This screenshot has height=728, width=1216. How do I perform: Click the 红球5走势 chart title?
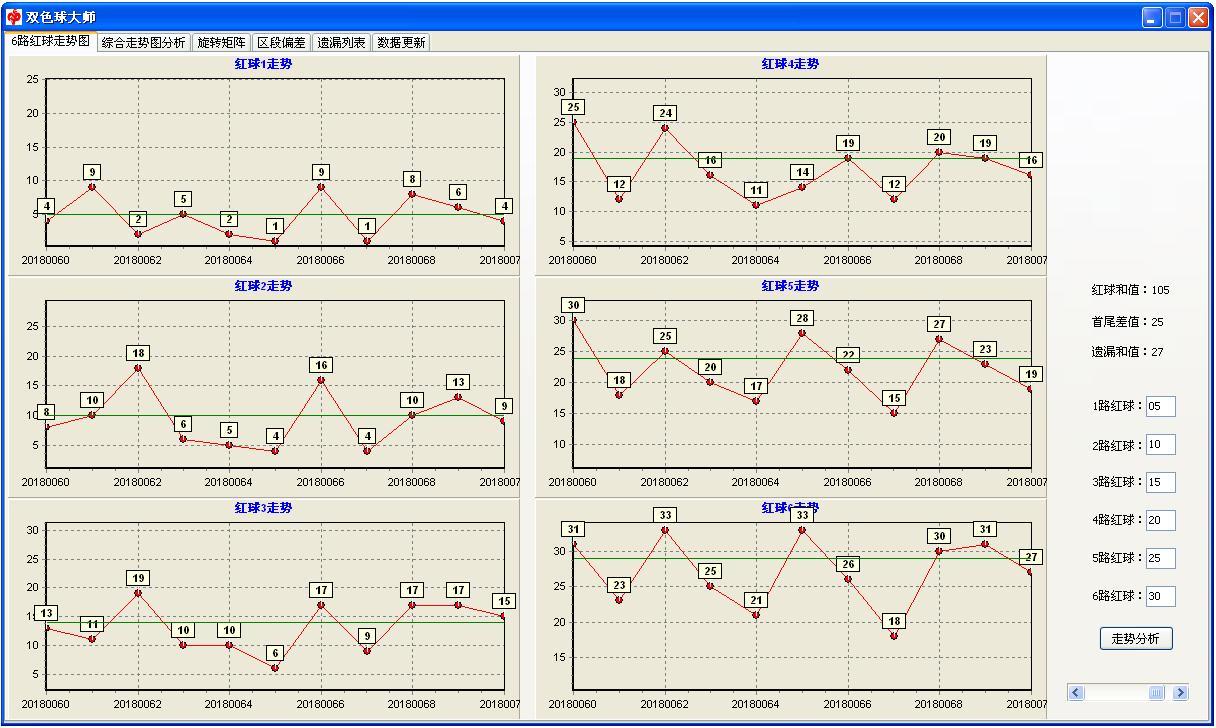click(790, 286)
